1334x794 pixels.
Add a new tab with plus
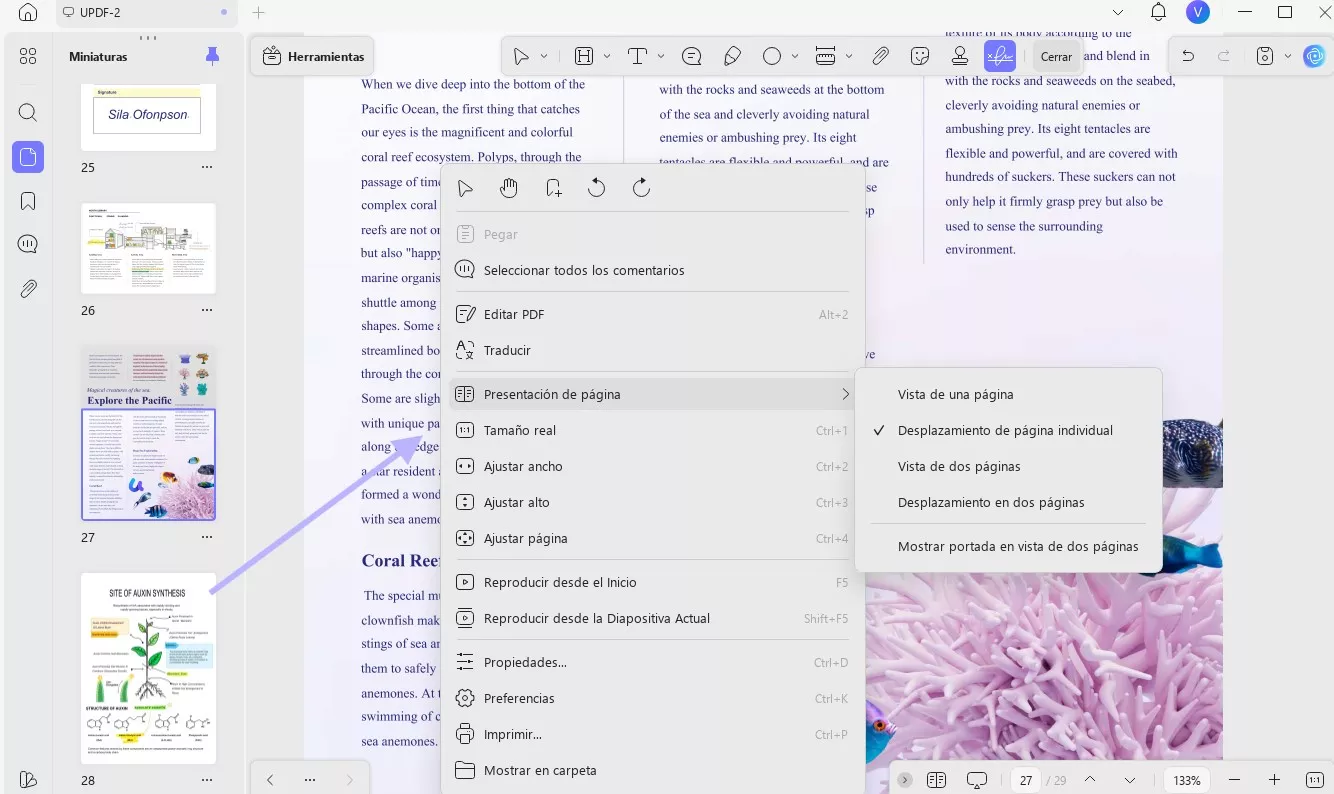coord(259,12)
